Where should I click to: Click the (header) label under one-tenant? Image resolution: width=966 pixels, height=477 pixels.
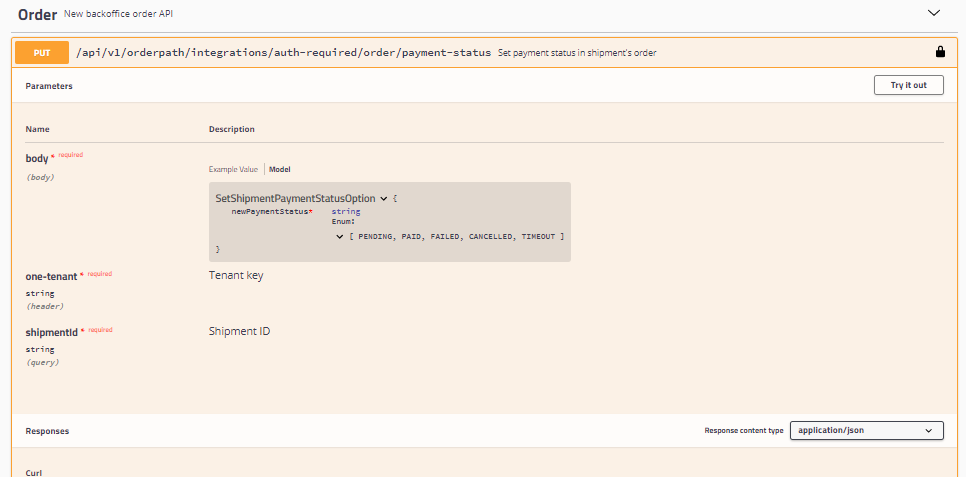click(x=44, y=306)
